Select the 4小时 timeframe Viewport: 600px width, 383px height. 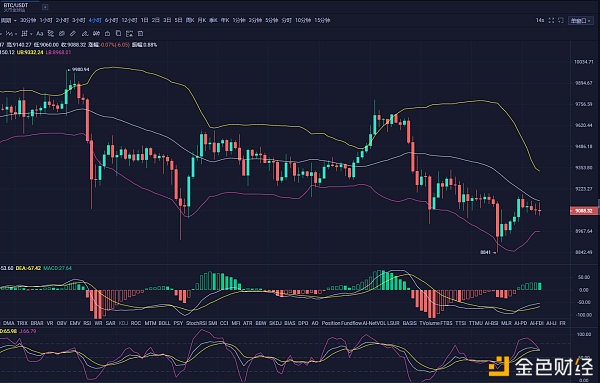tap(95, 20)
